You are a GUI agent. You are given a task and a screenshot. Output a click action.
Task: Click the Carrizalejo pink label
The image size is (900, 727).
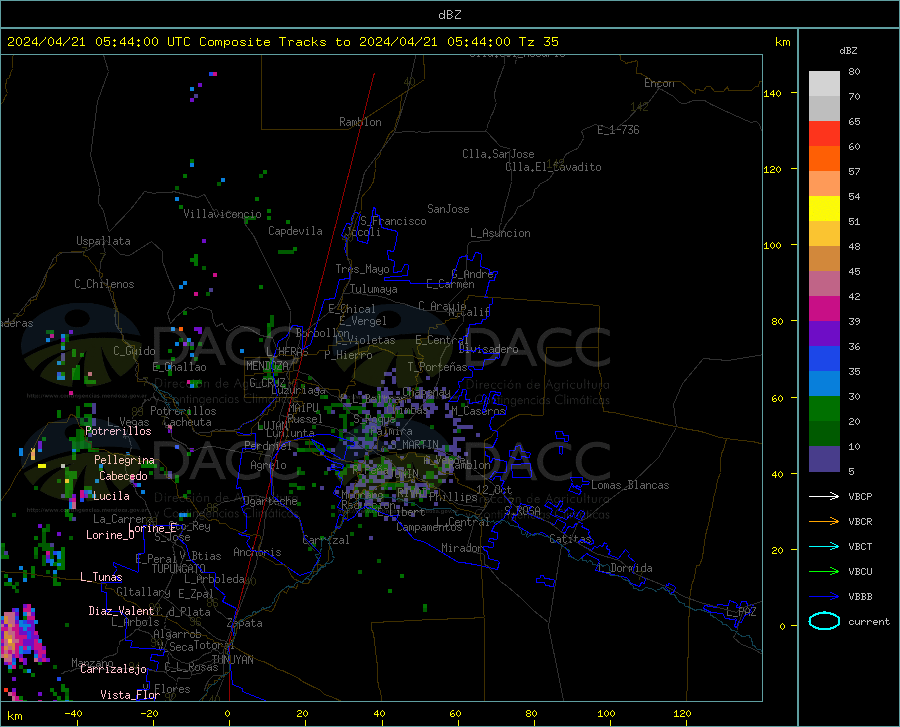[x=113, y=669]
